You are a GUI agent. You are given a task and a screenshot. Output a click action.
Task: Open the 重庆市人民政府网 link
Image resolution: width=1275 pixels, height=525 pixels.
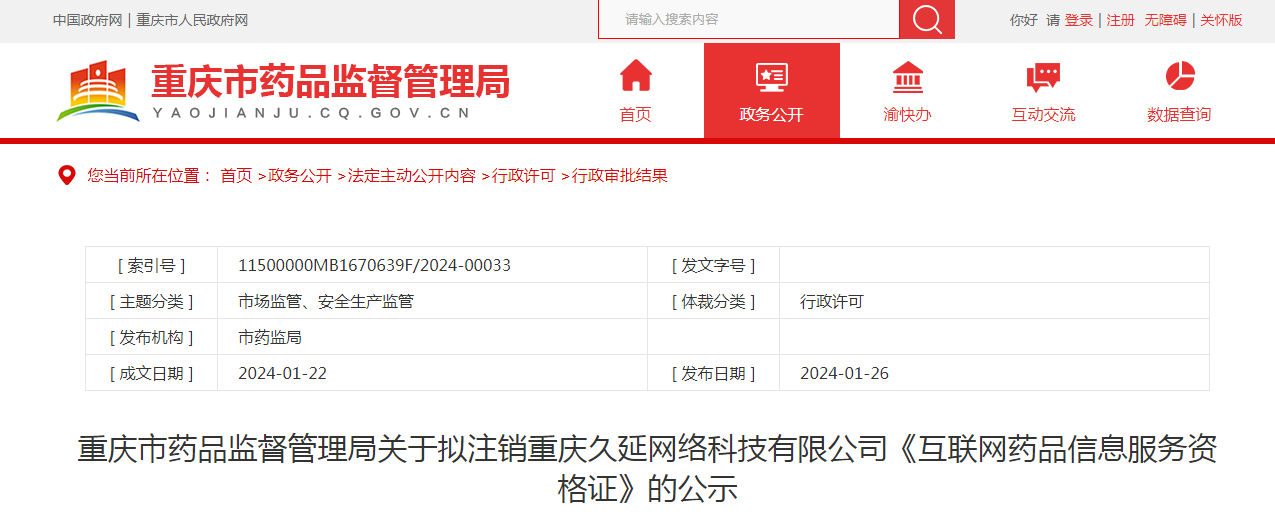[x=192, y=20]
